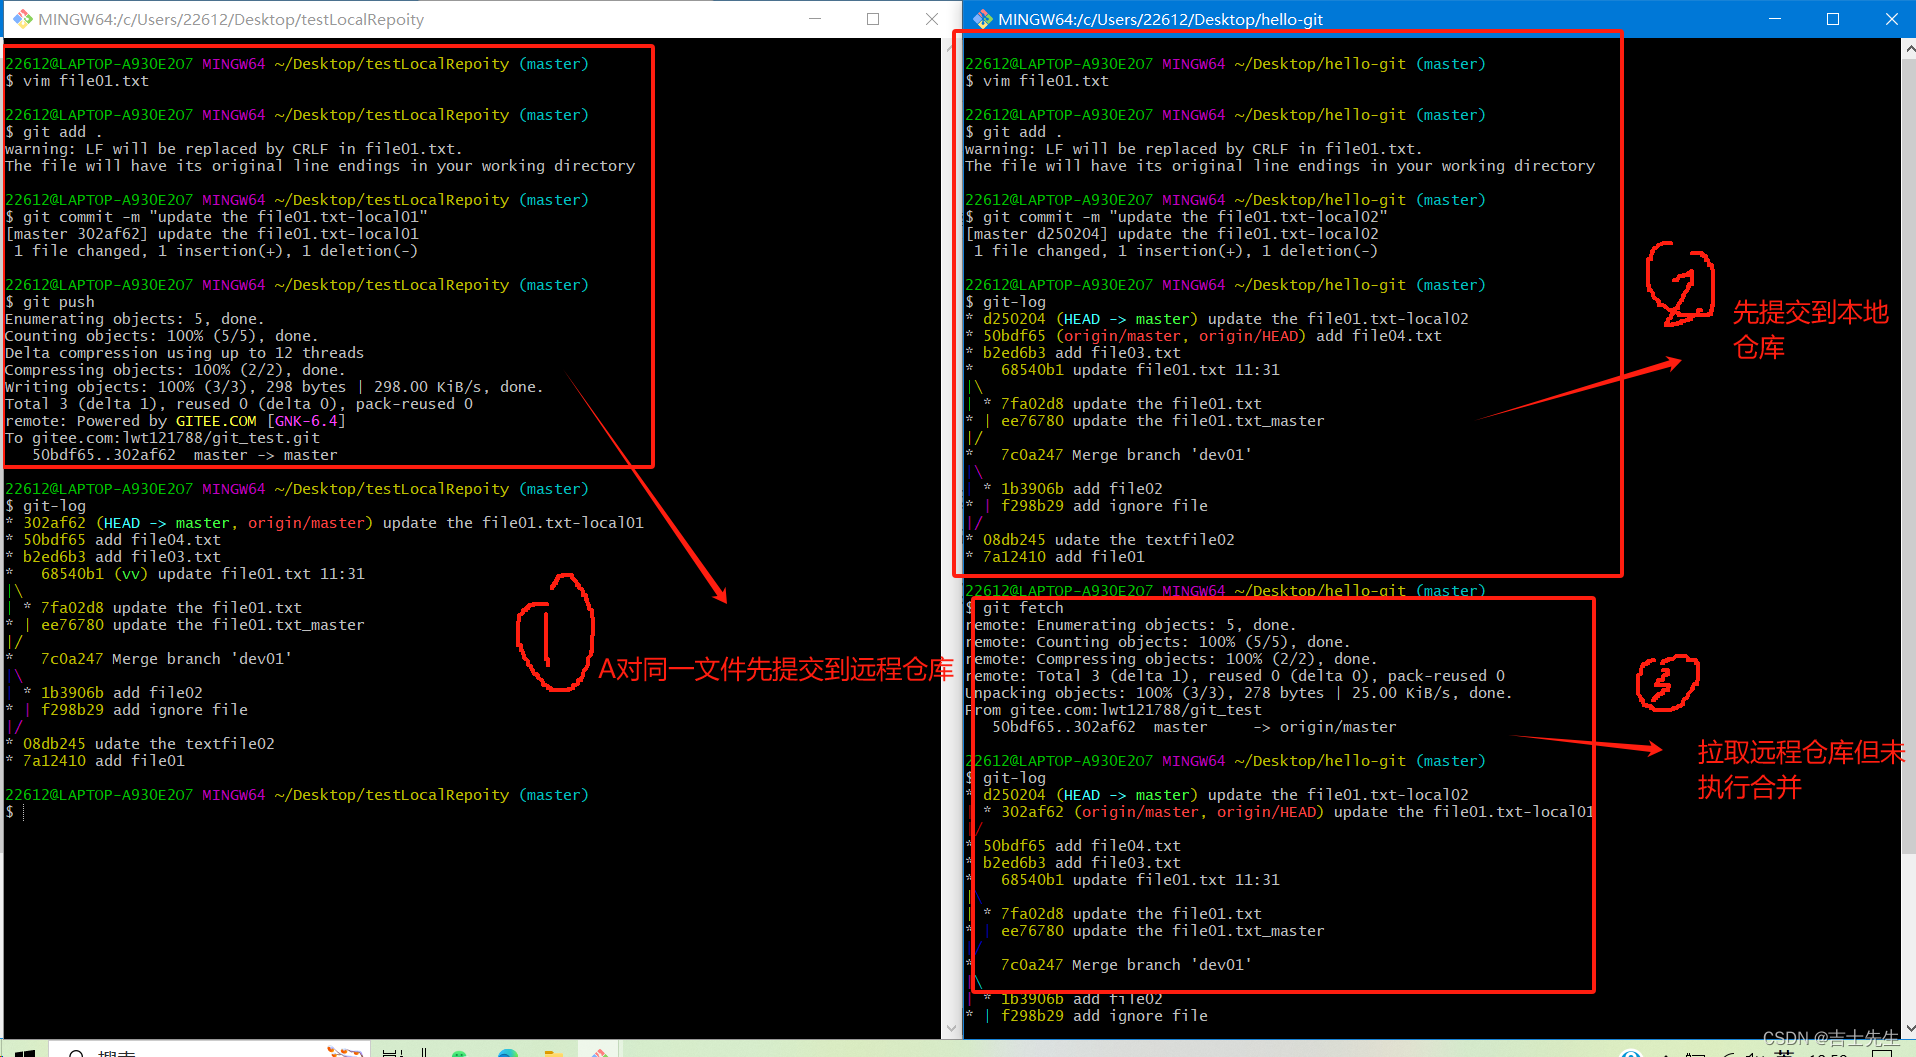Click scroll-down arrow in hello-git window scrollbar
This screenshot has height=1057, width=1916.
[x=1909, y=1029]
